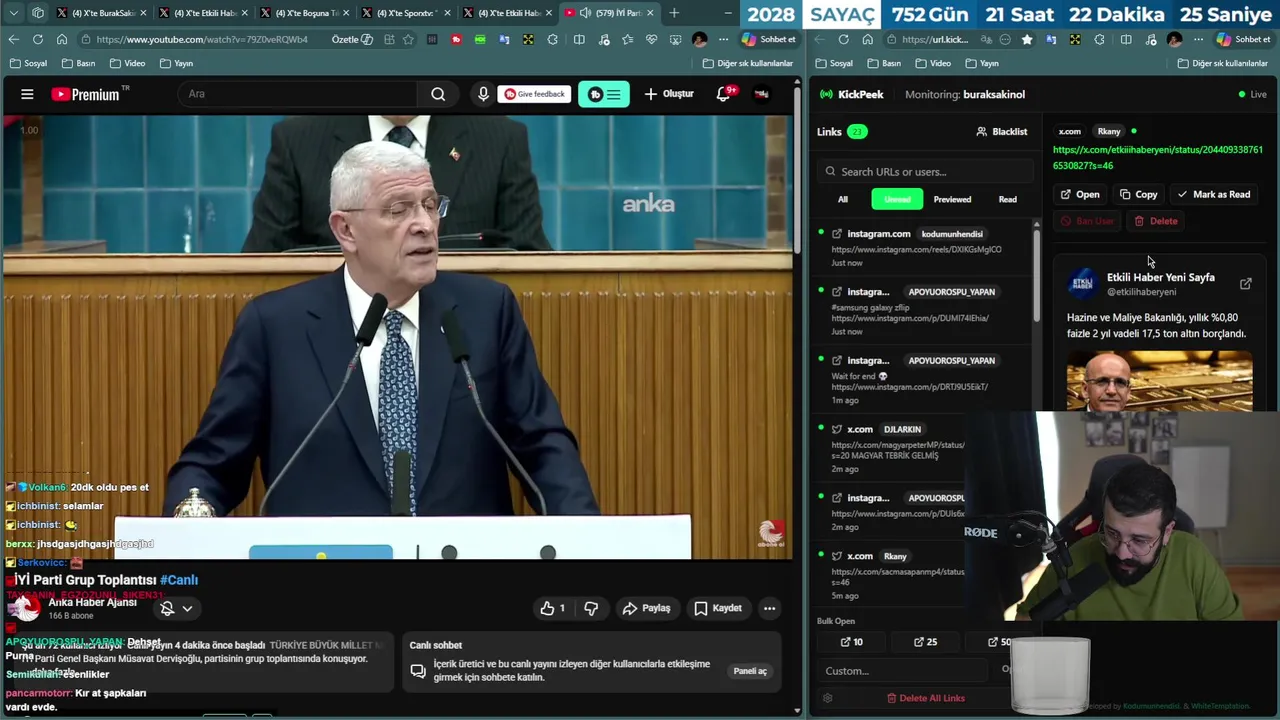Screen dimensions: 1280x720
Task: Open extensions puzzle icon in right browser
Action: coord(1099,39)
